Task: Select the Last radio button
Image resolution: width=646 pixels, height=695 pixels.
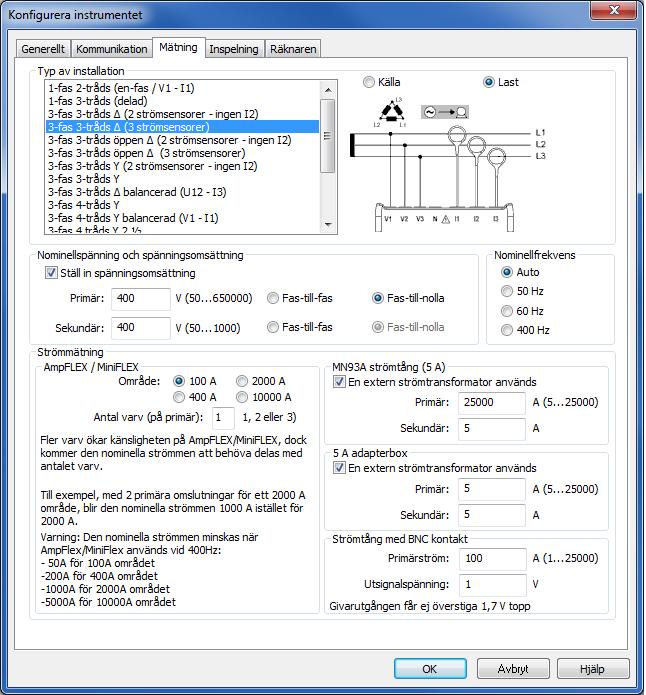Action: 489,82
